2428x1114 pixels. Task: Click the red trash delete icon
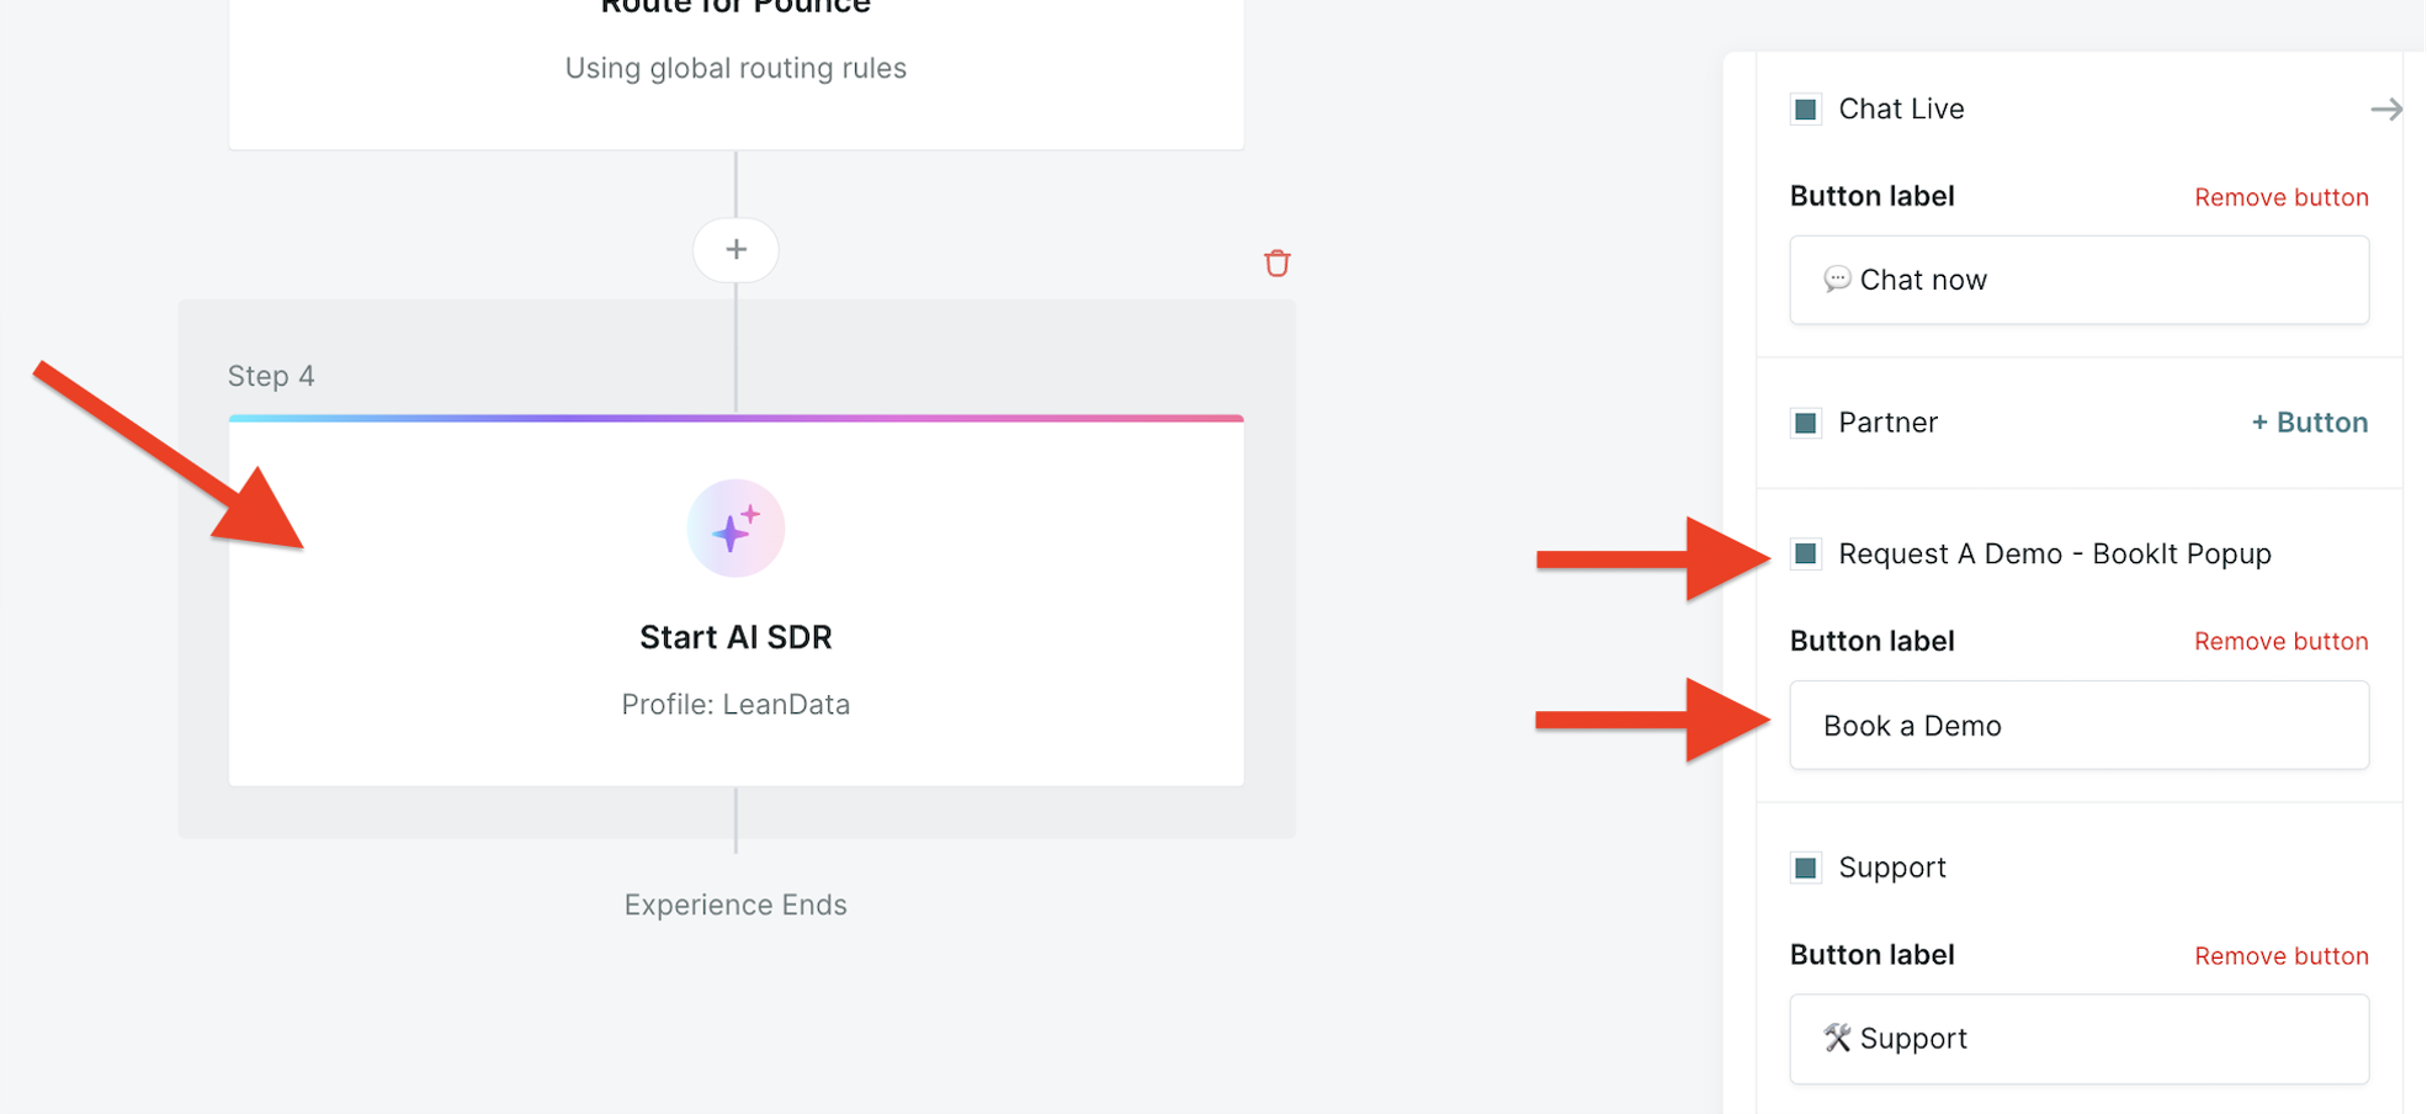[1277, 263]
